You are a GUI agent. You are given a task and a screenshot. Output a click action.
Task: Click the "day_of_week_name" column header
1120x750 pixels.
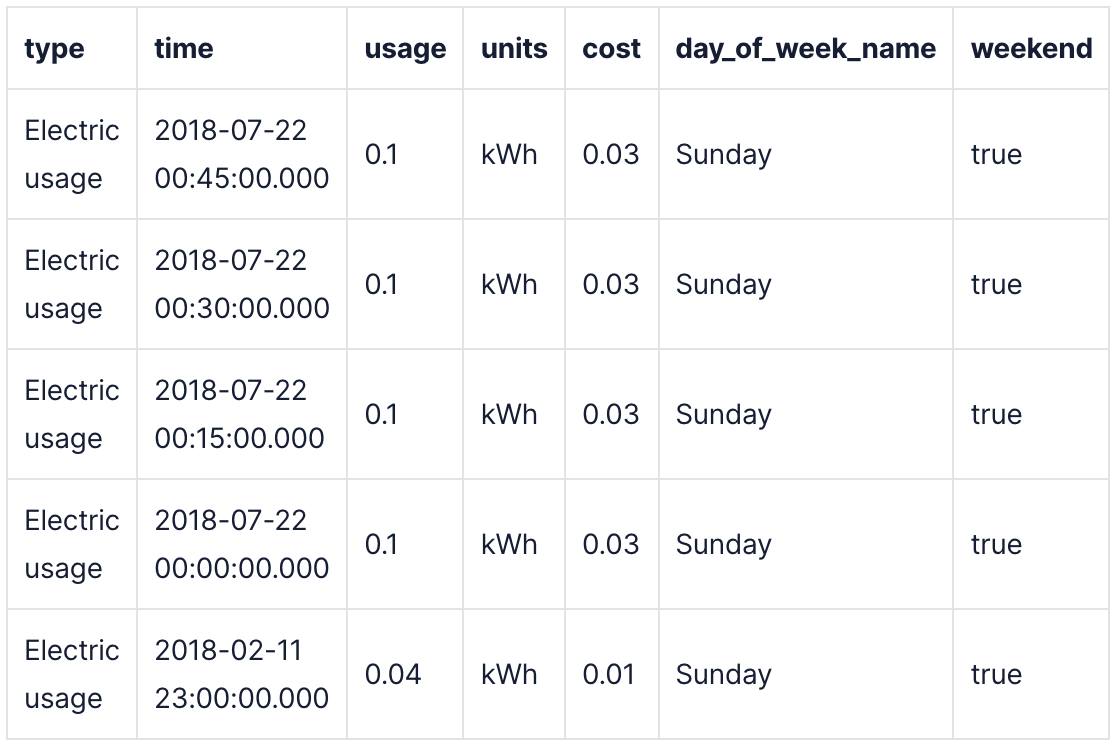(x=805, y=49)
